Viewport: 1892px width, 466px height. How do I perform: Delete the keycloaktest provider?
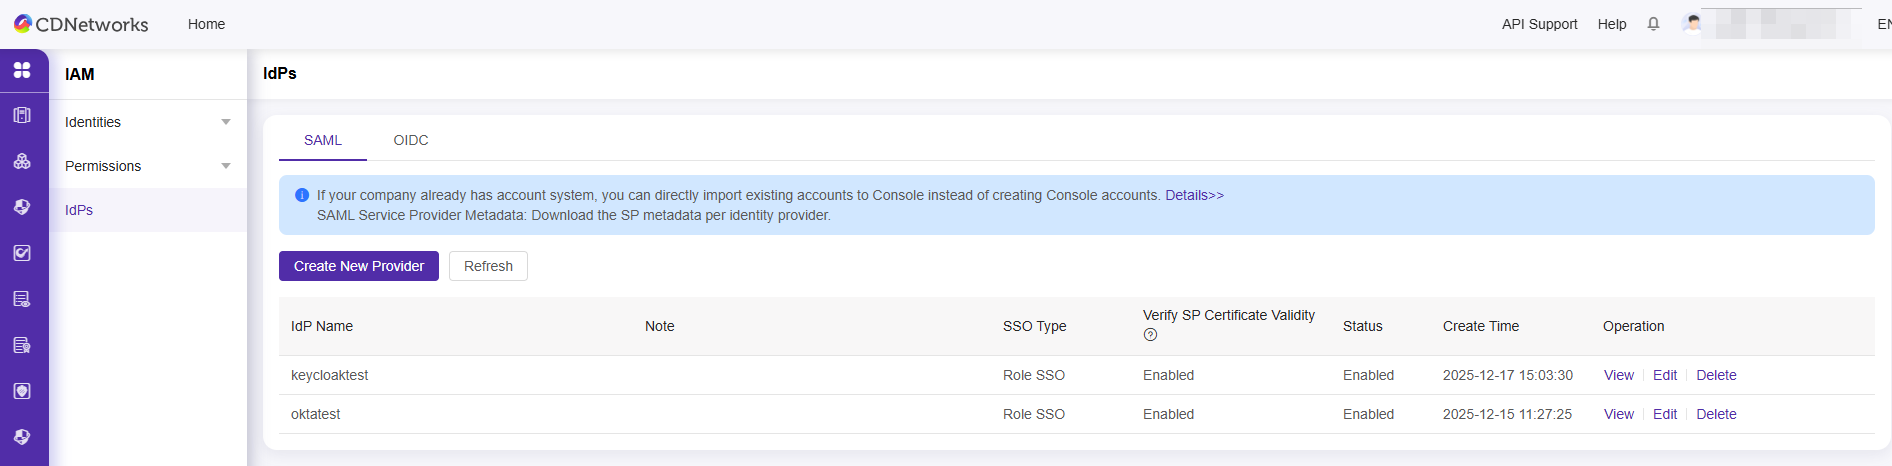[1716, 375]
